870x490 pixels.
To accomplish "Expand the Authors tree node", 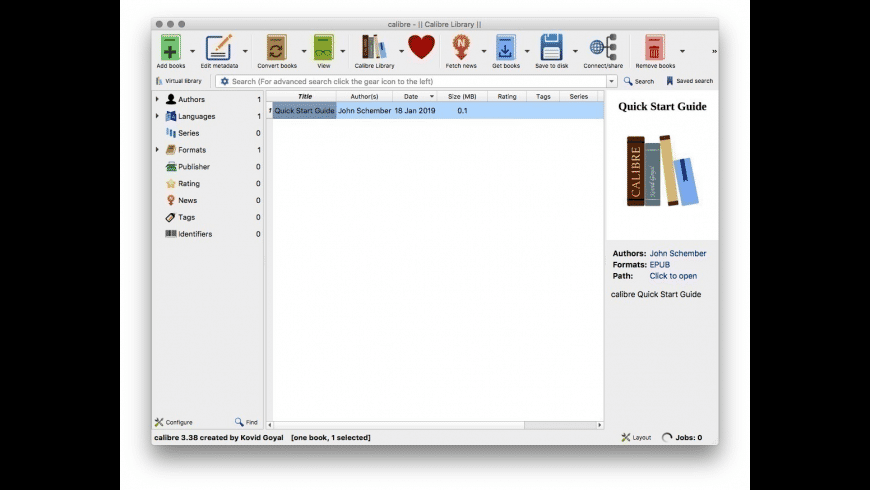I will [x=157, y=99].
